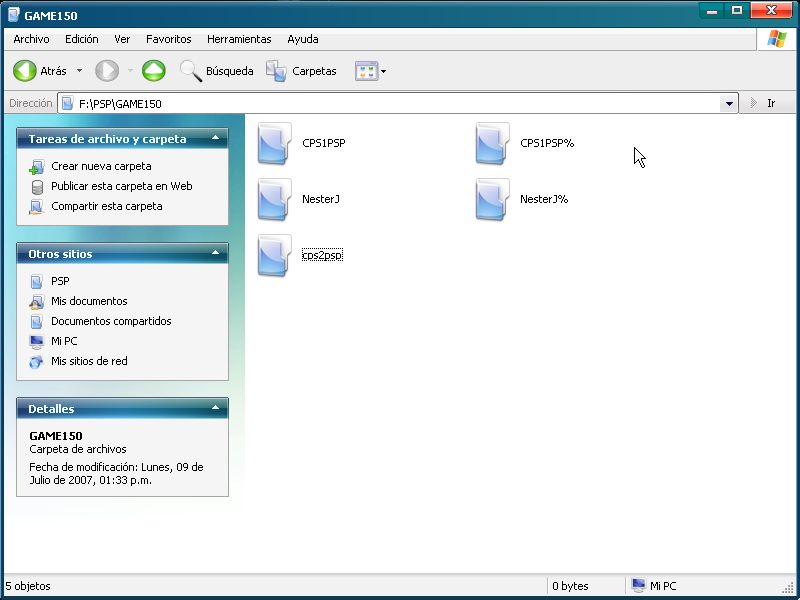Open the Ver menu
This screenshot has height=600, width=800.
point(122,39)
